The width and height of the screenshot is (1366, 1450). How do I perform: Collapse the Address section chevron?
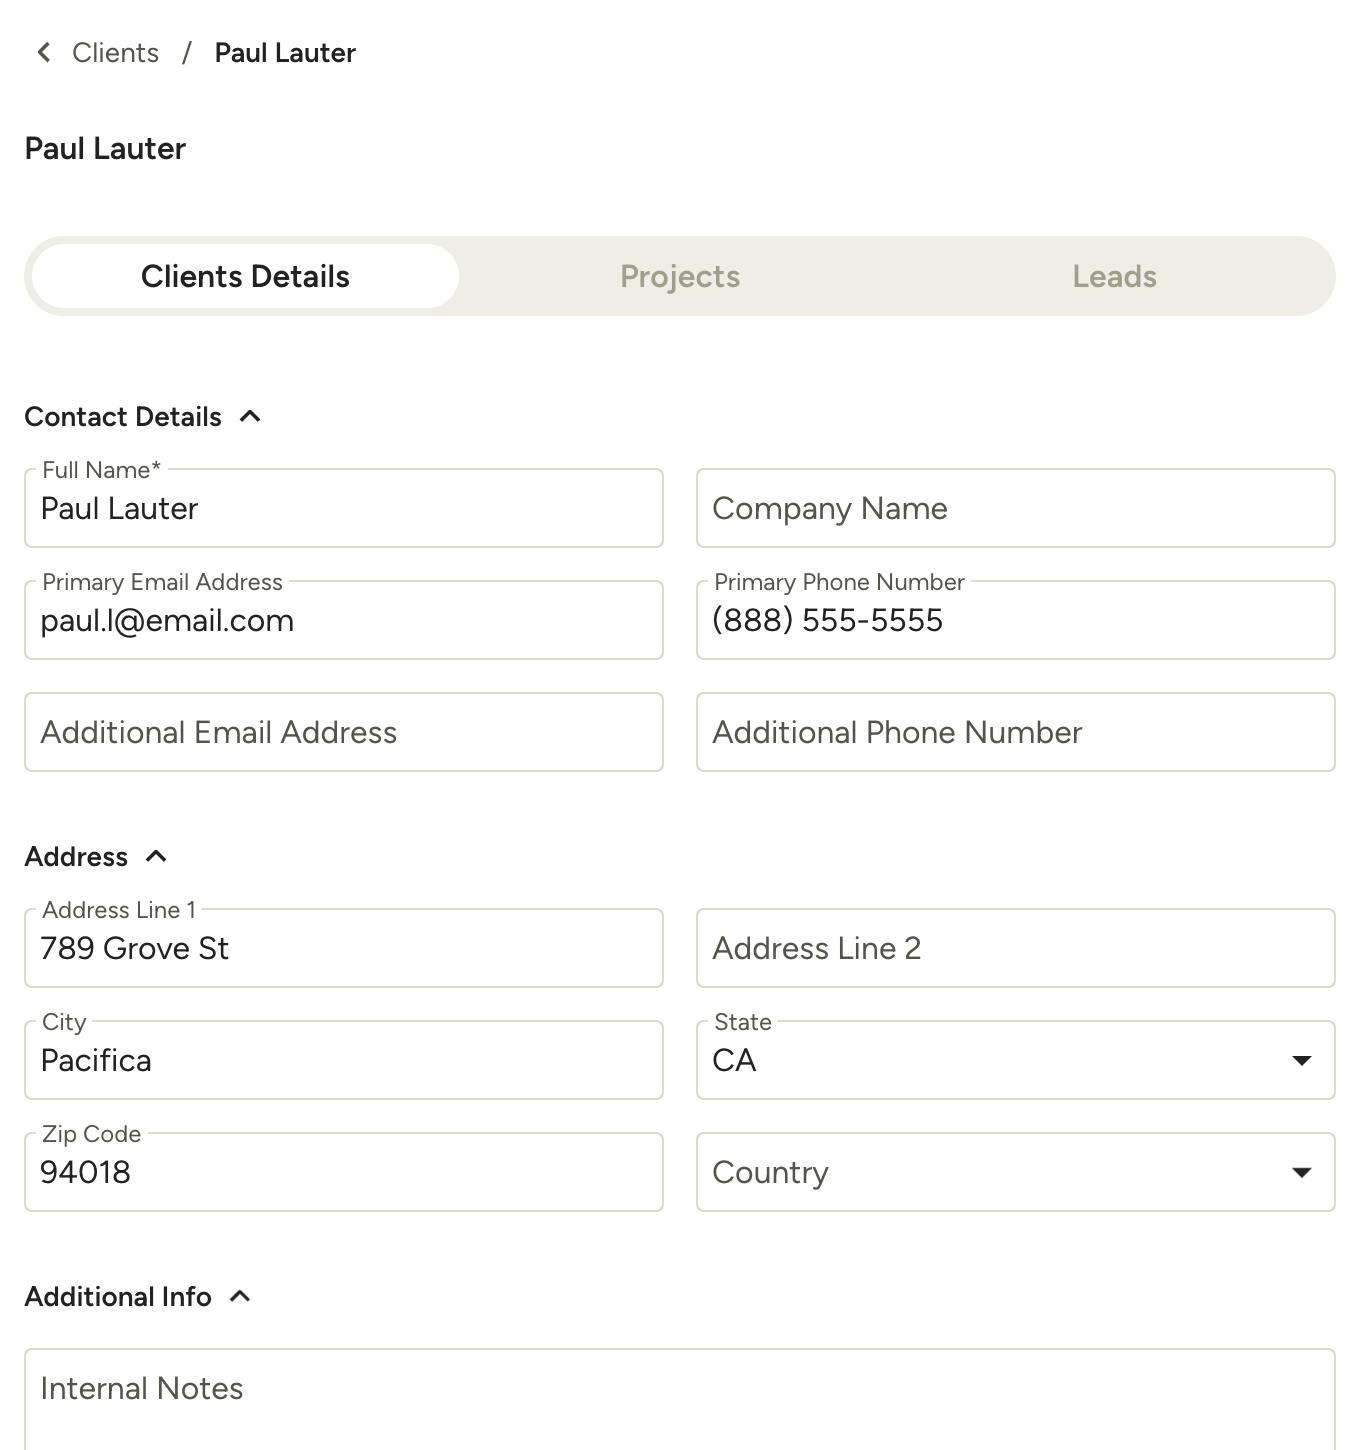pos(156,856)
